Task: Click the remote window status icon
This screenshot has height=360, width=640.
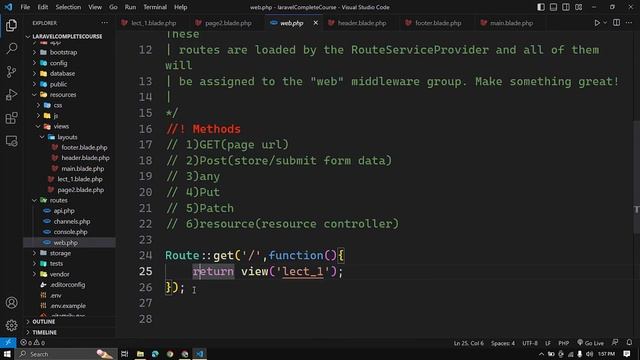Action: pyautogui.click(x=8, y=342)
